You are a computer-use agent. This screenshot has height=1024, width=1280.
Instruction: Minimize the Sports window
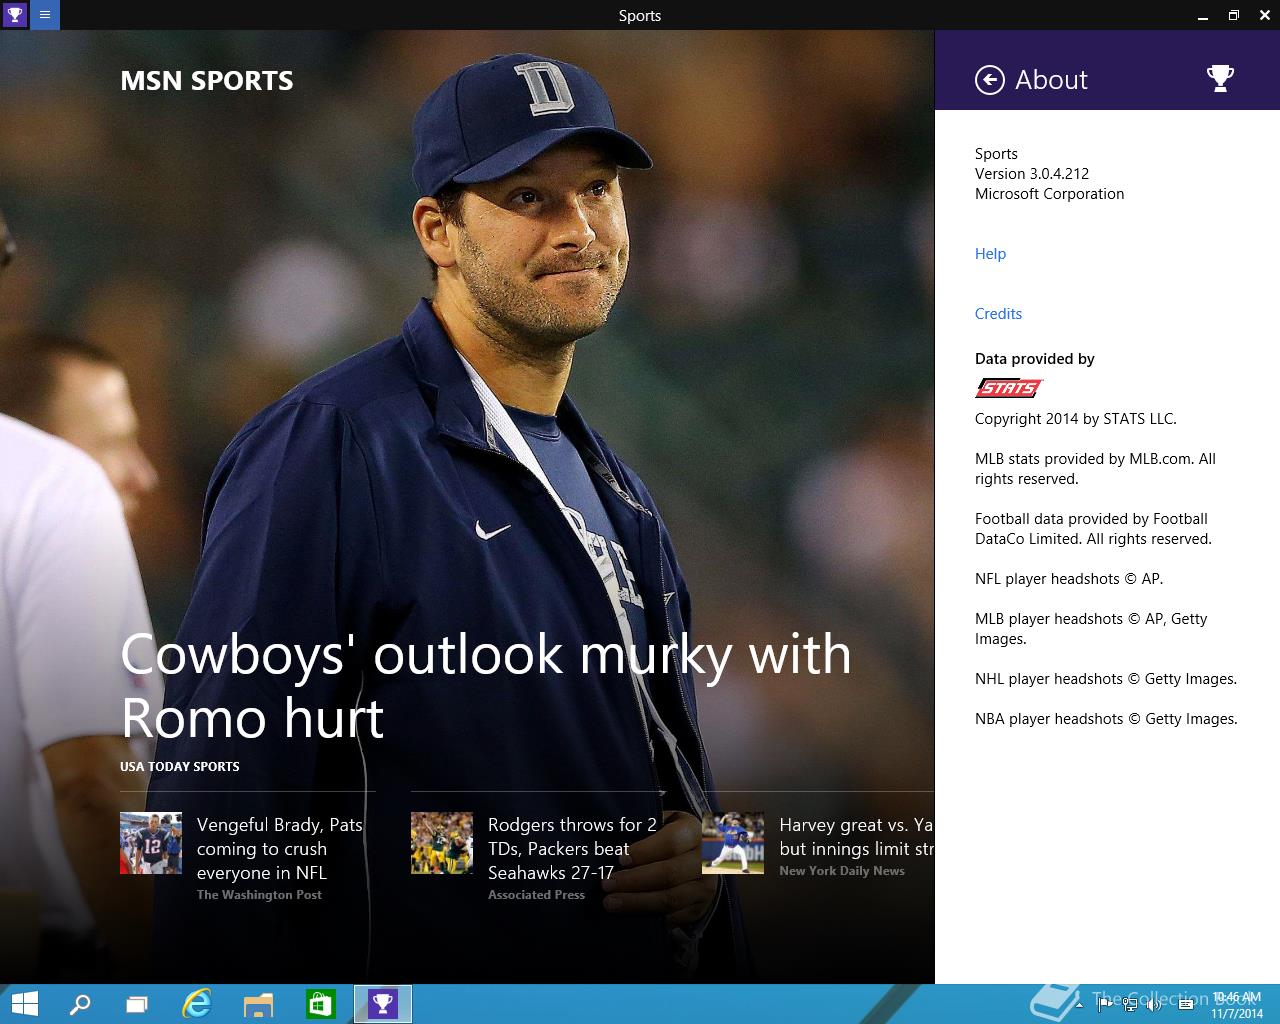click(1202, 15)
